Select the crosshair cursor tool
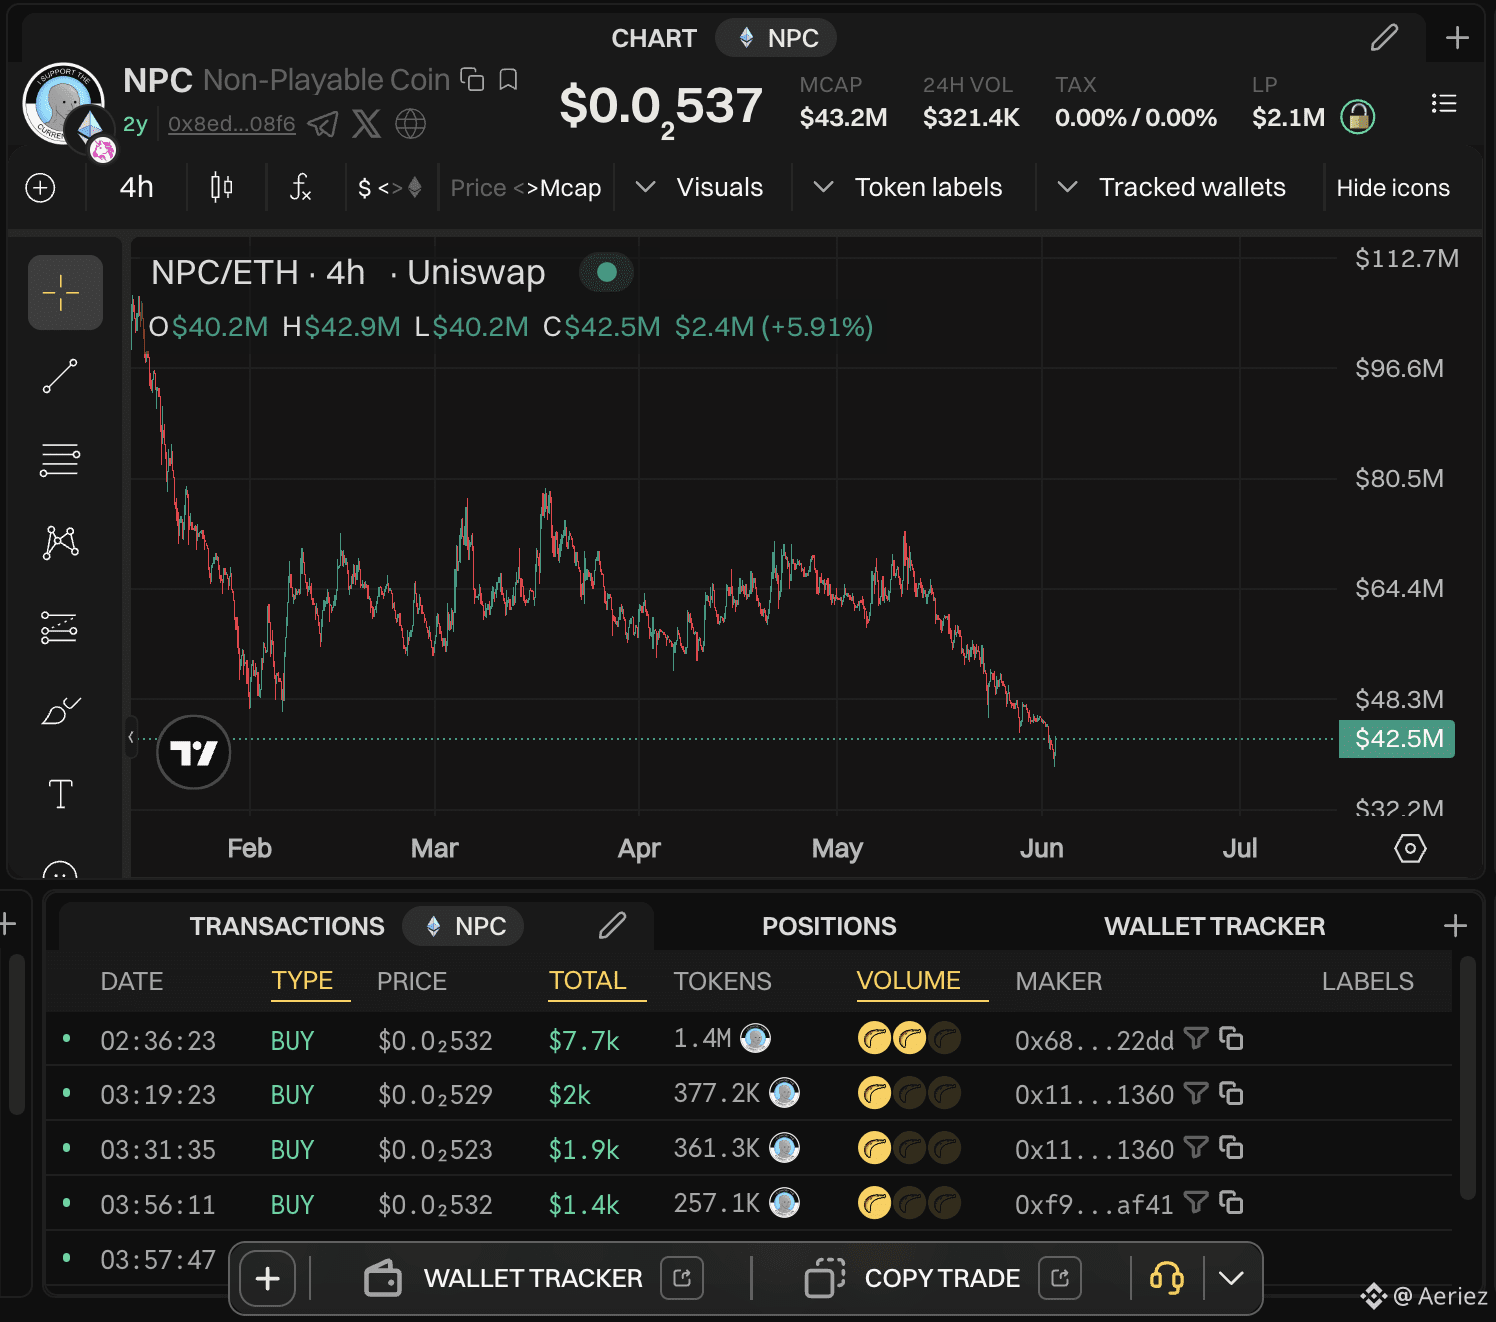The width and height of the screenshot is (1496, 1322). [x=65, y=293]
